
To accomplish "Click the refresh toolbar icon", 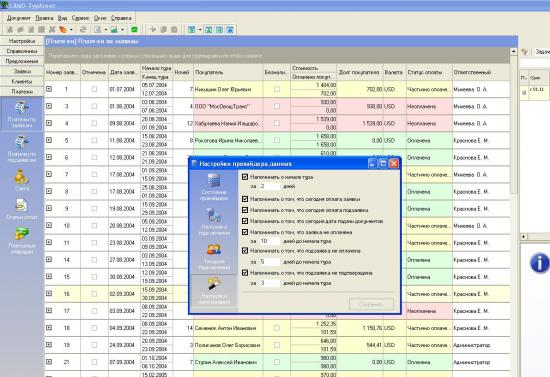I will (x=83, y=30).
